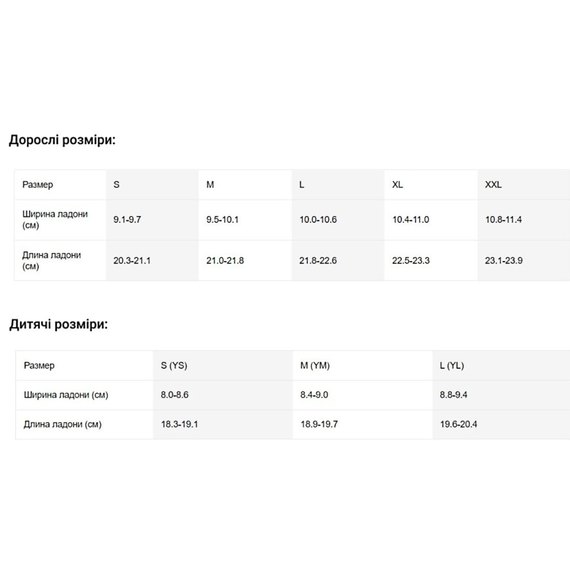Select the adult XXL header cell

tap(524, 185)
